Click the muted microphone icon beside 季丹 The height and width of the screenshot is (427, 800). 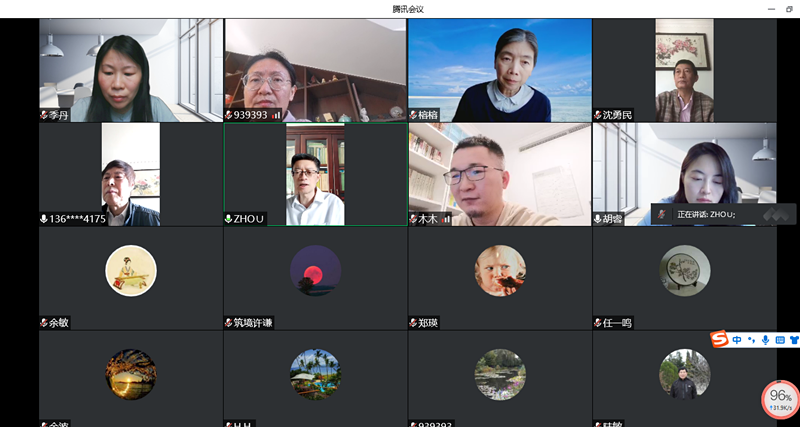pyautogui.click(x=44, y=115)
